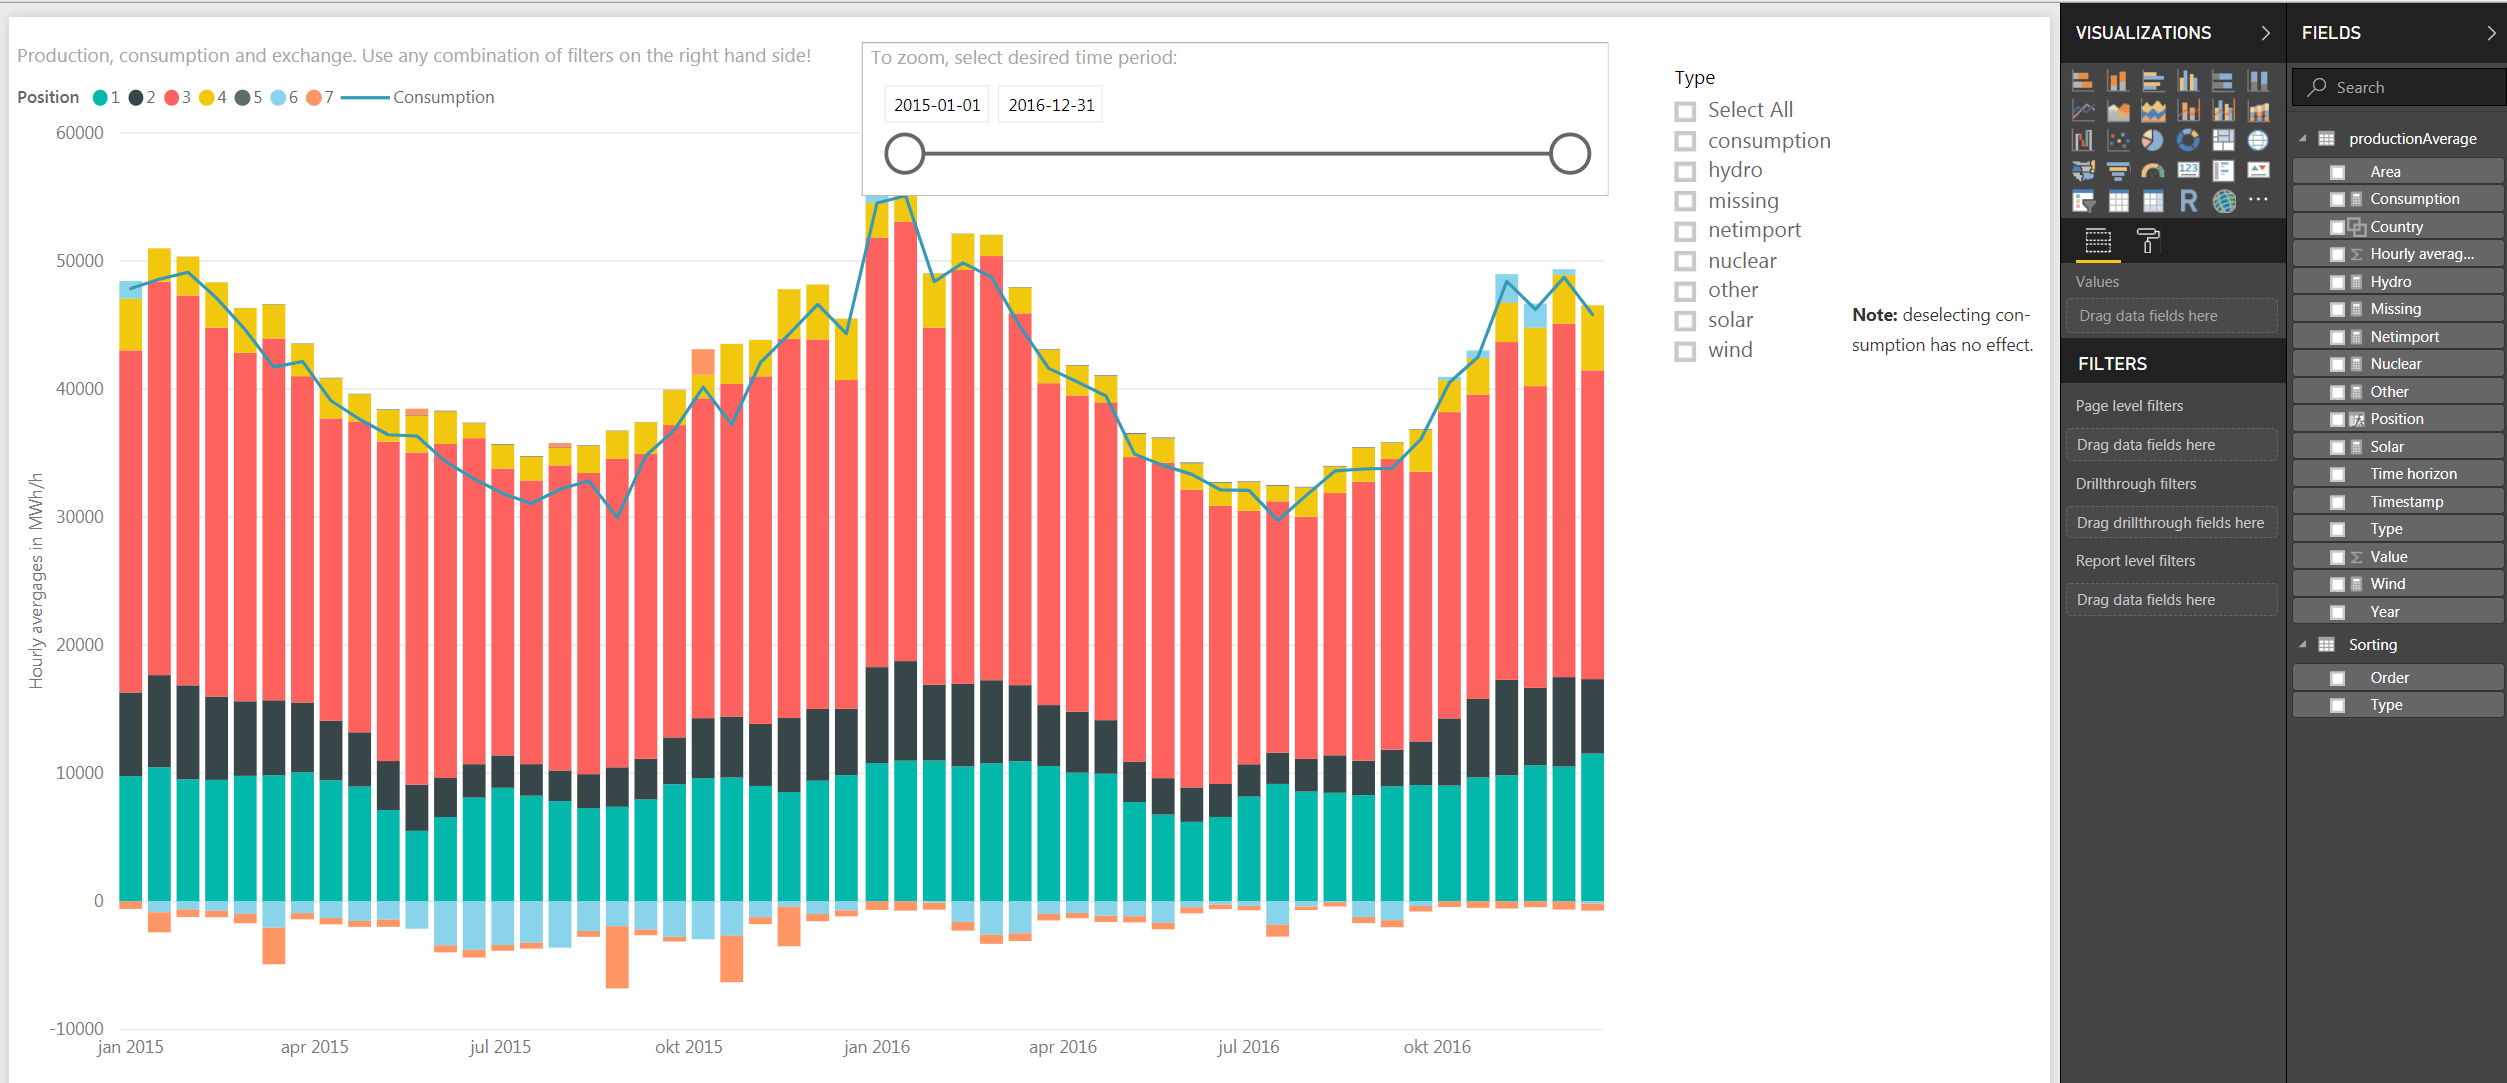Choose the map globe visualization
Viewport: 2507px width, 1083px height.
(x=2258, y=141)
